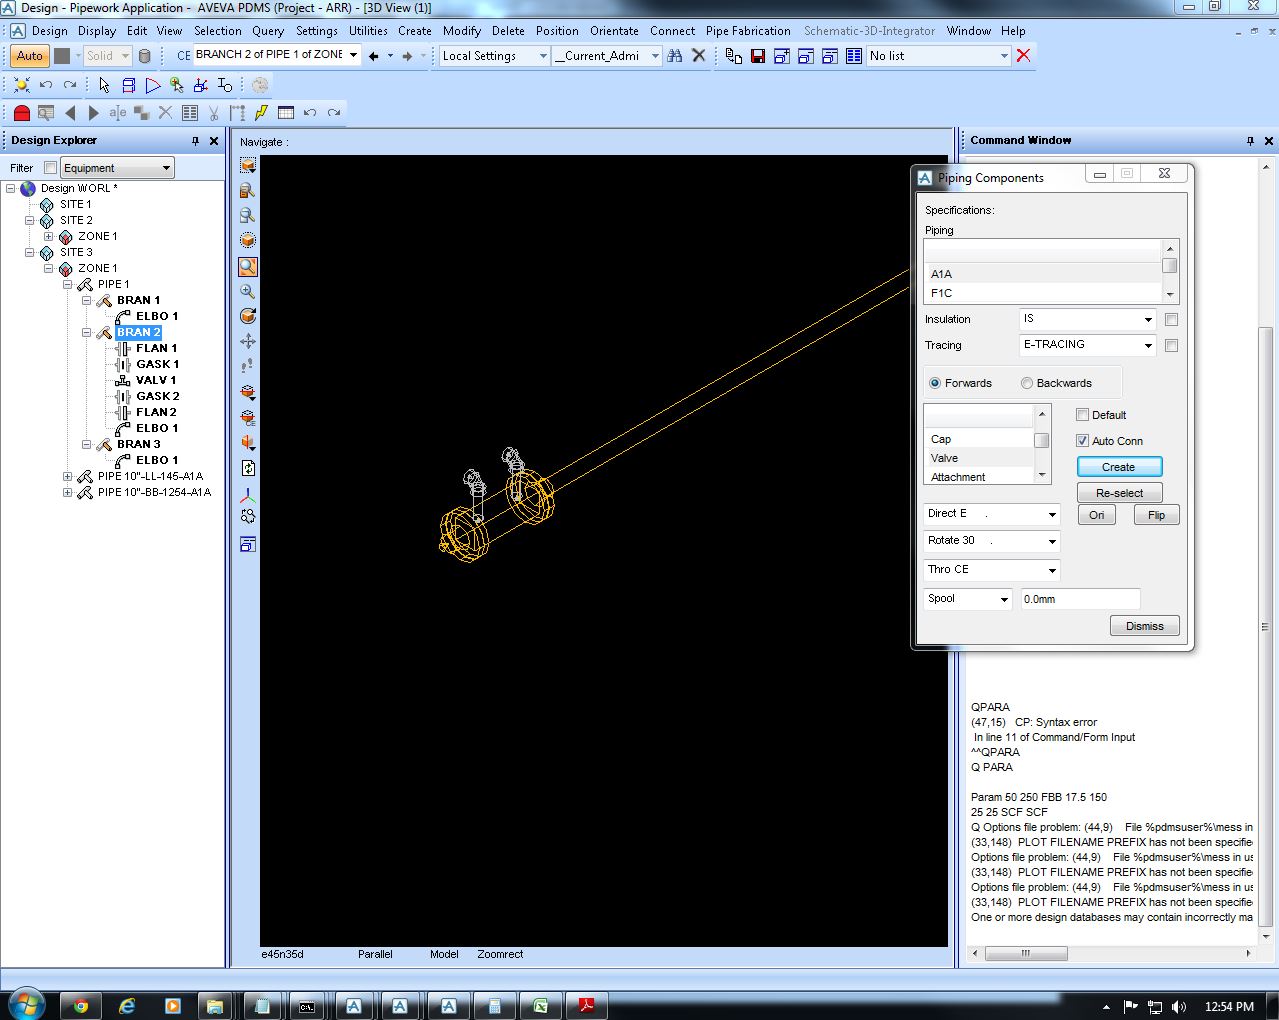This screenshot has width=1279, height=1020.
Task: Select the arrow pointer cursor tool
Action: [104, 85]
